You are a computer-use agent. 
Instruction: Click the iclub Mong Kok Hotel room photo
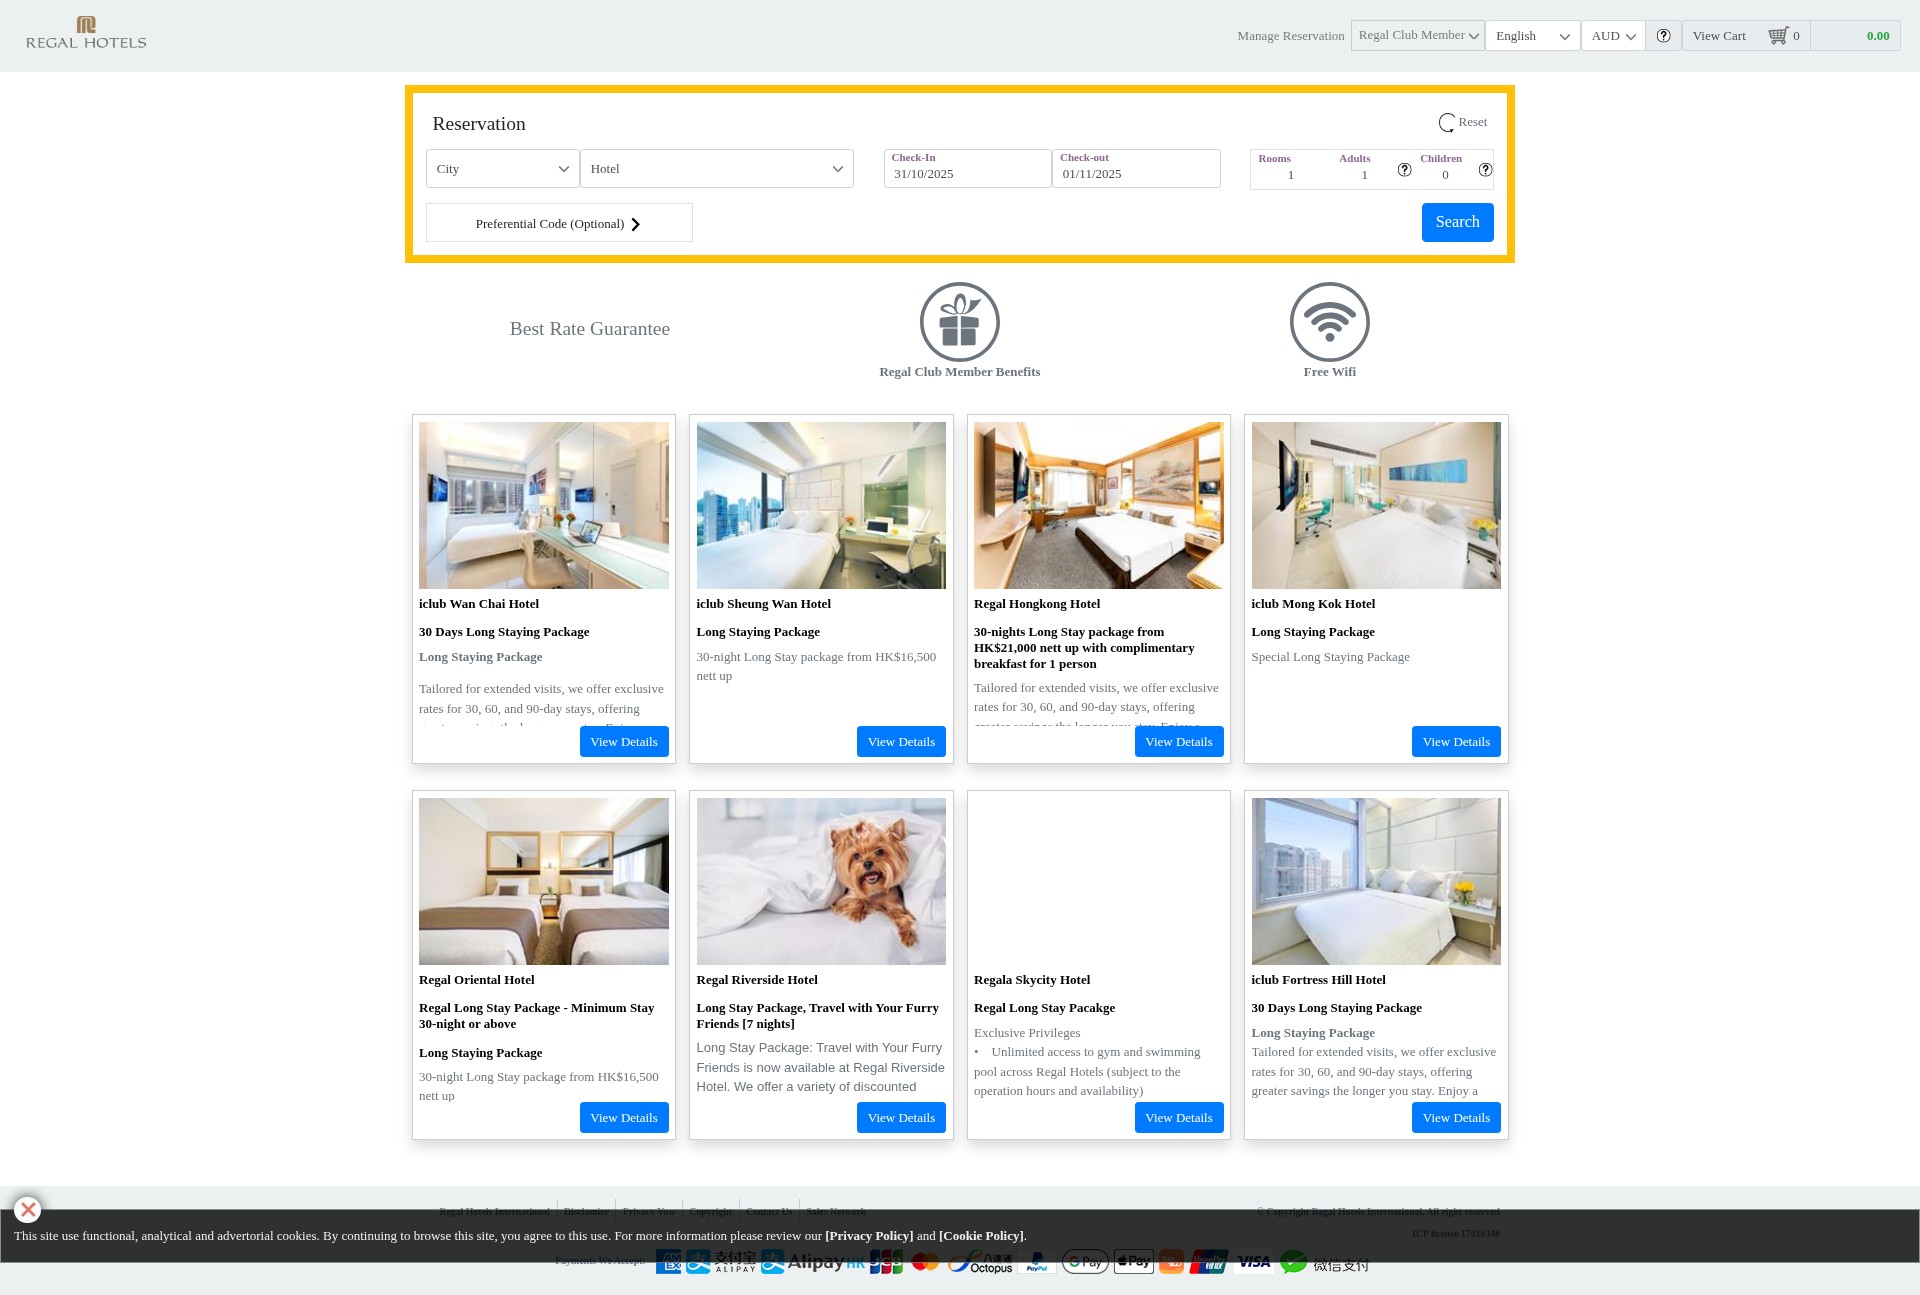click(1376, 505)
